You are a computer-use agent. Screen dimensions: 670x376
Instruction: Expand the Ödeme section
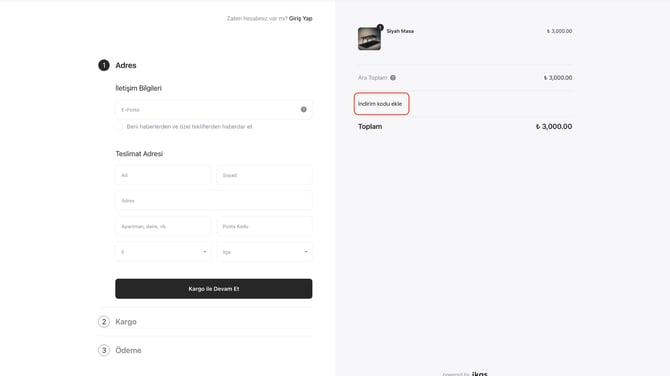point(128,350)
